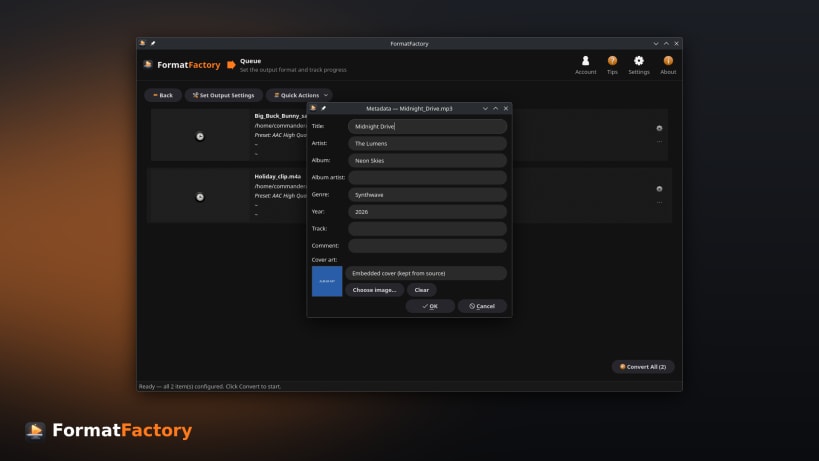Image resolution: width=819 pixels, height=461 pixels.
Task: Click the app icon in the FormatFactory main title bar
Action: (142, 43)
